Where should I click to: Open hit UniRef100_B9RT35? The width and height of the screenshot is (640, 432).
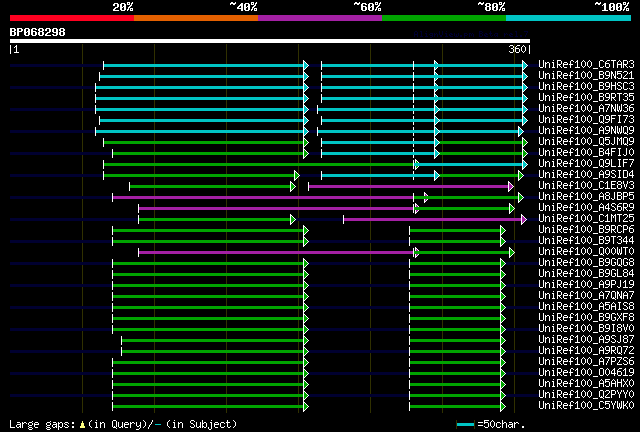click(586, 98)
